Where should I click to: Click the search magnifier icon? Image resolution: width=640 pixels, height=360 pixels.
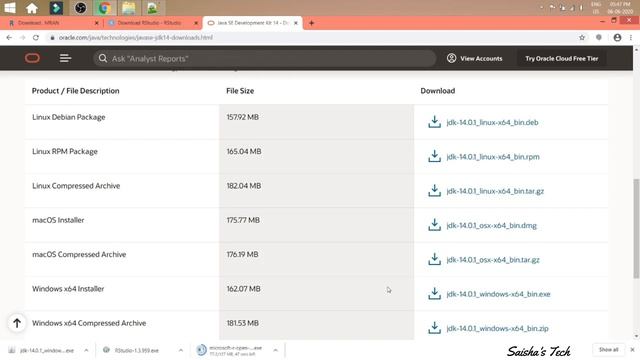pos(103,58)
